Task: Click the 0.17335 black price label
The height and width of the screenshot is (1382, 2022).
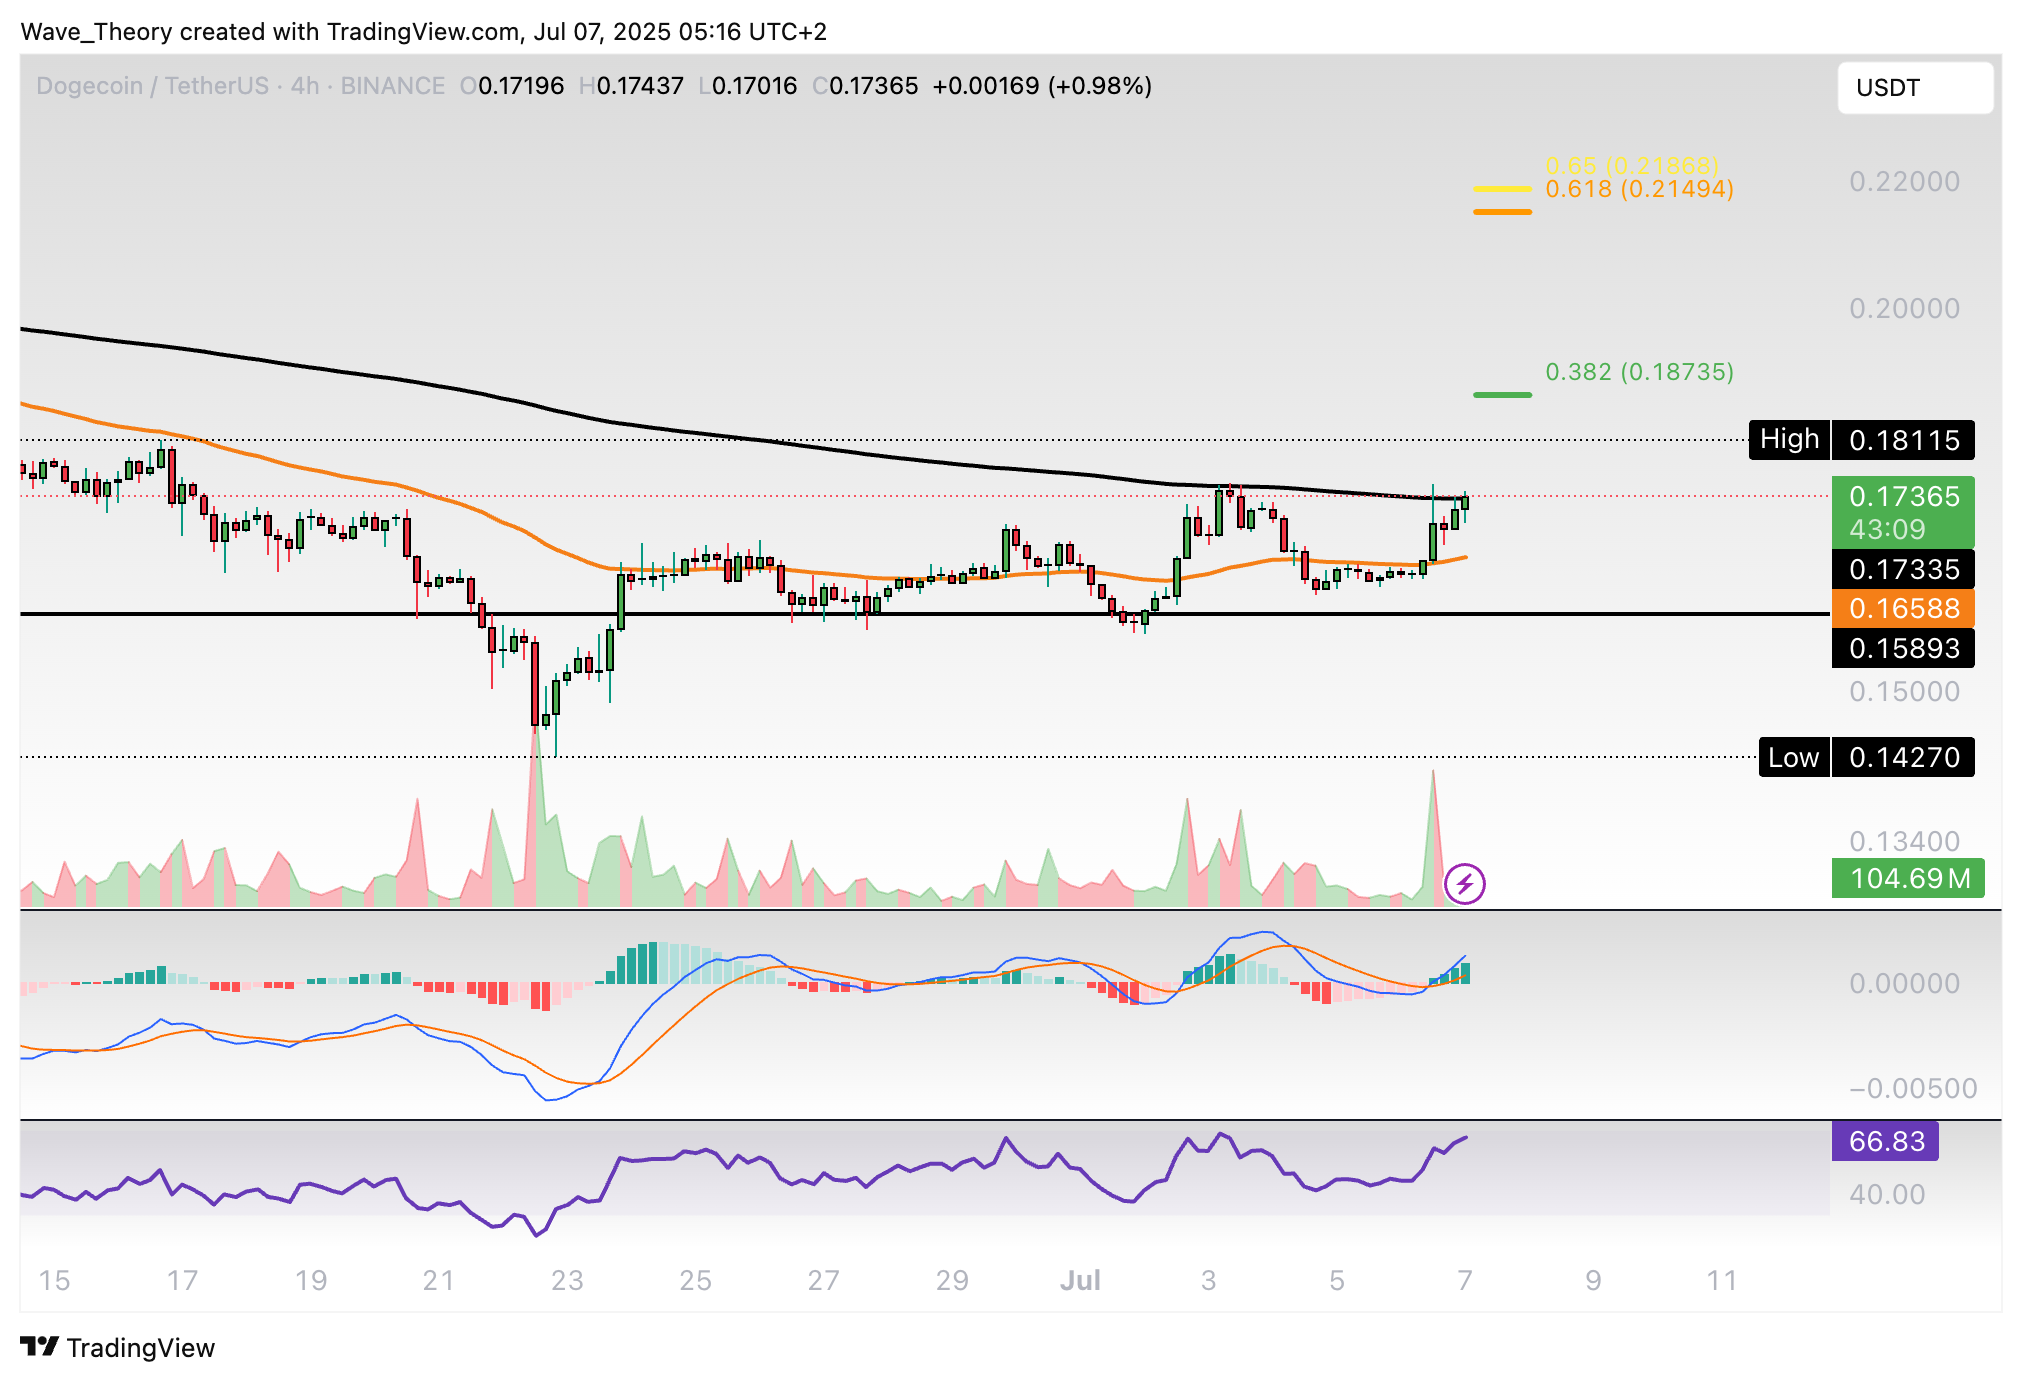Action: 1902,569
